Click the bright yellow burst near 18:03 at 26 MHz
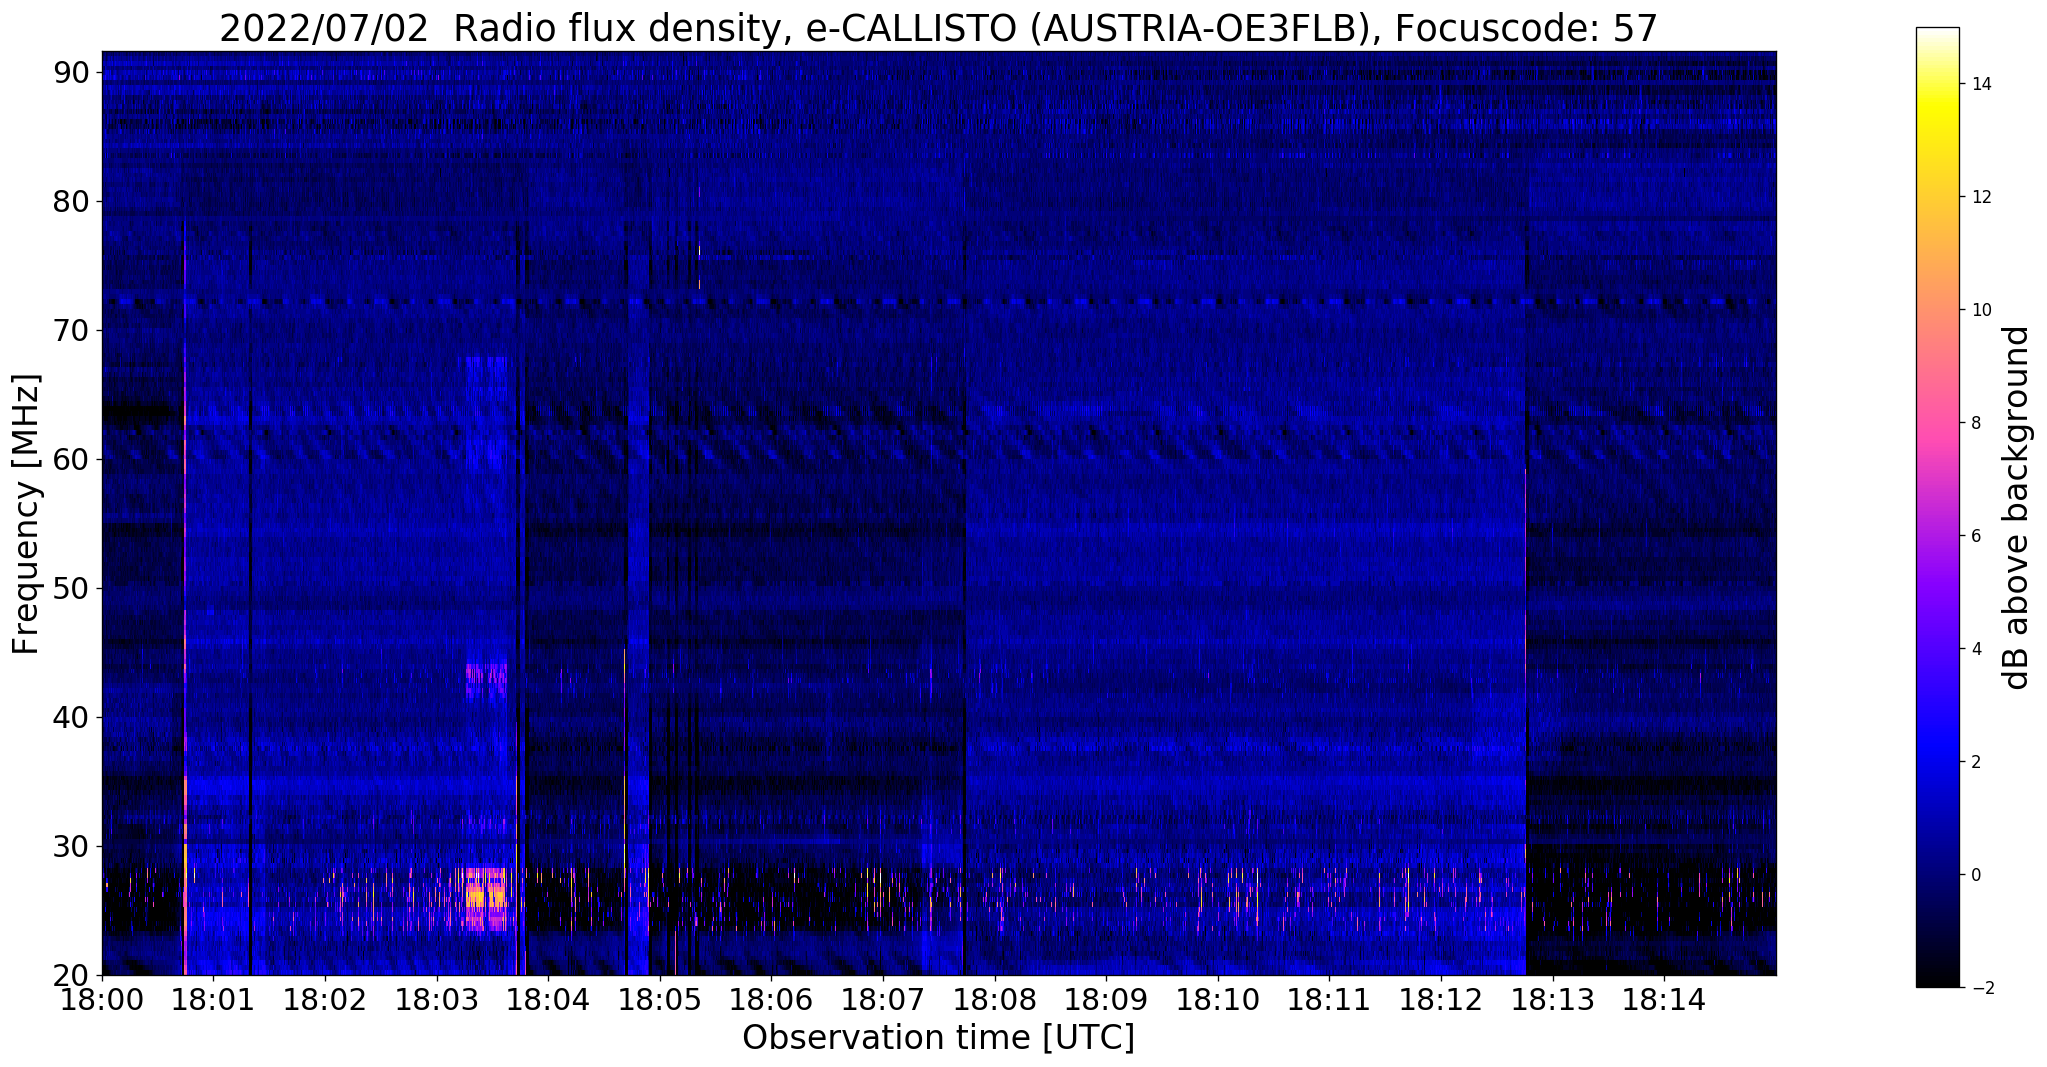The height and width of the screenshot is (1067, 2047). (x=486, y=897)
